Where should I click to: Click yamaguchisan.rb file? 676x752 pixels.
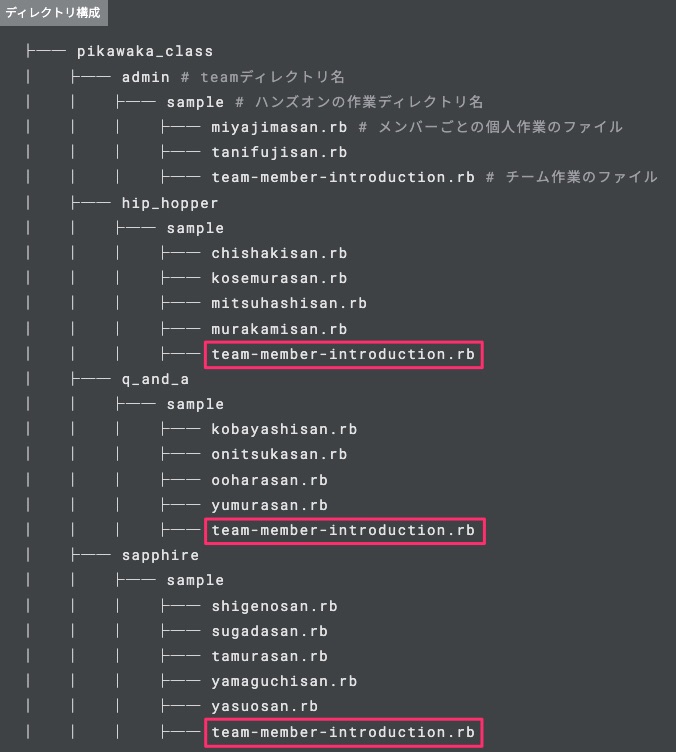(x=284, y=681)
